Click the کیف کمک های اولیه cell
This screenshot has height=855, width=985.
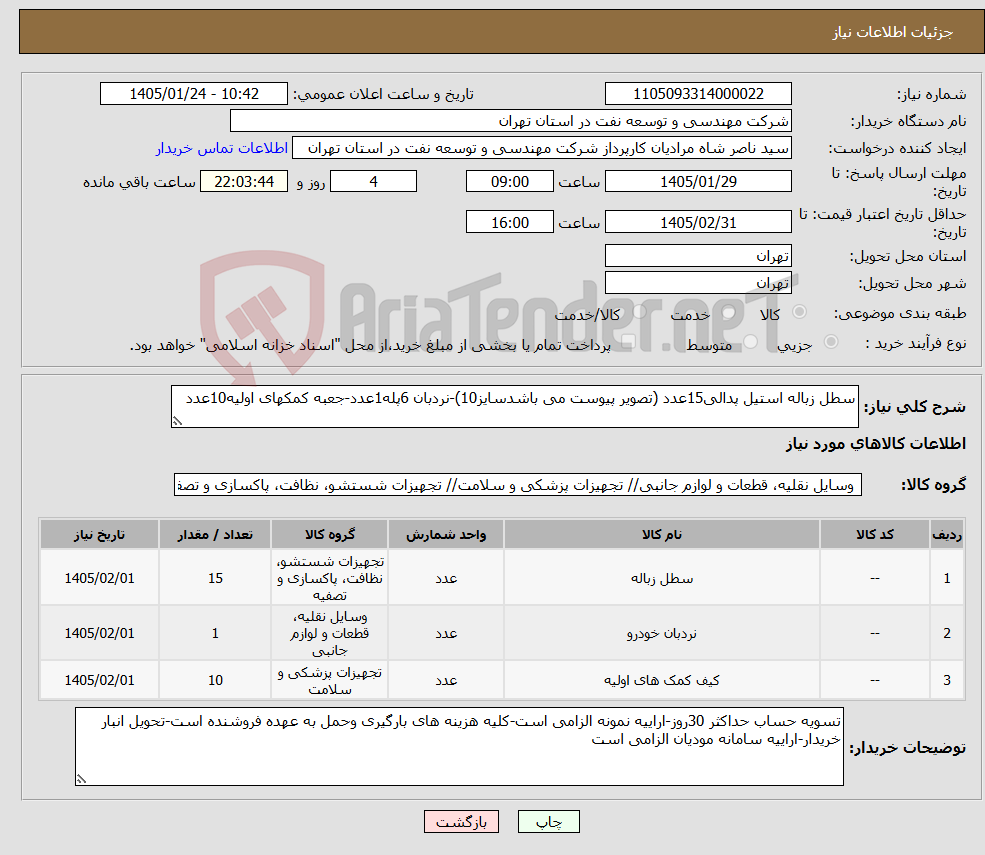pos(661,680)
